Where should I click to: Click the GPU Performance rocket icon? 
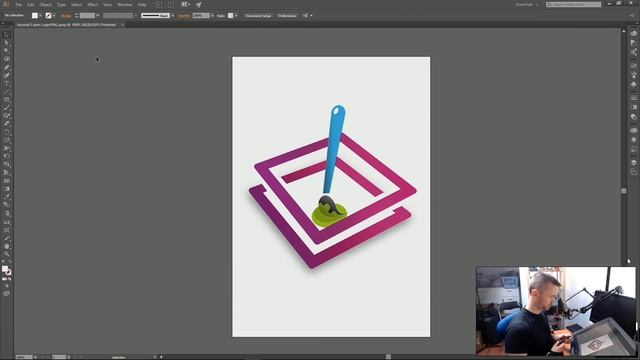click(199, 4)
